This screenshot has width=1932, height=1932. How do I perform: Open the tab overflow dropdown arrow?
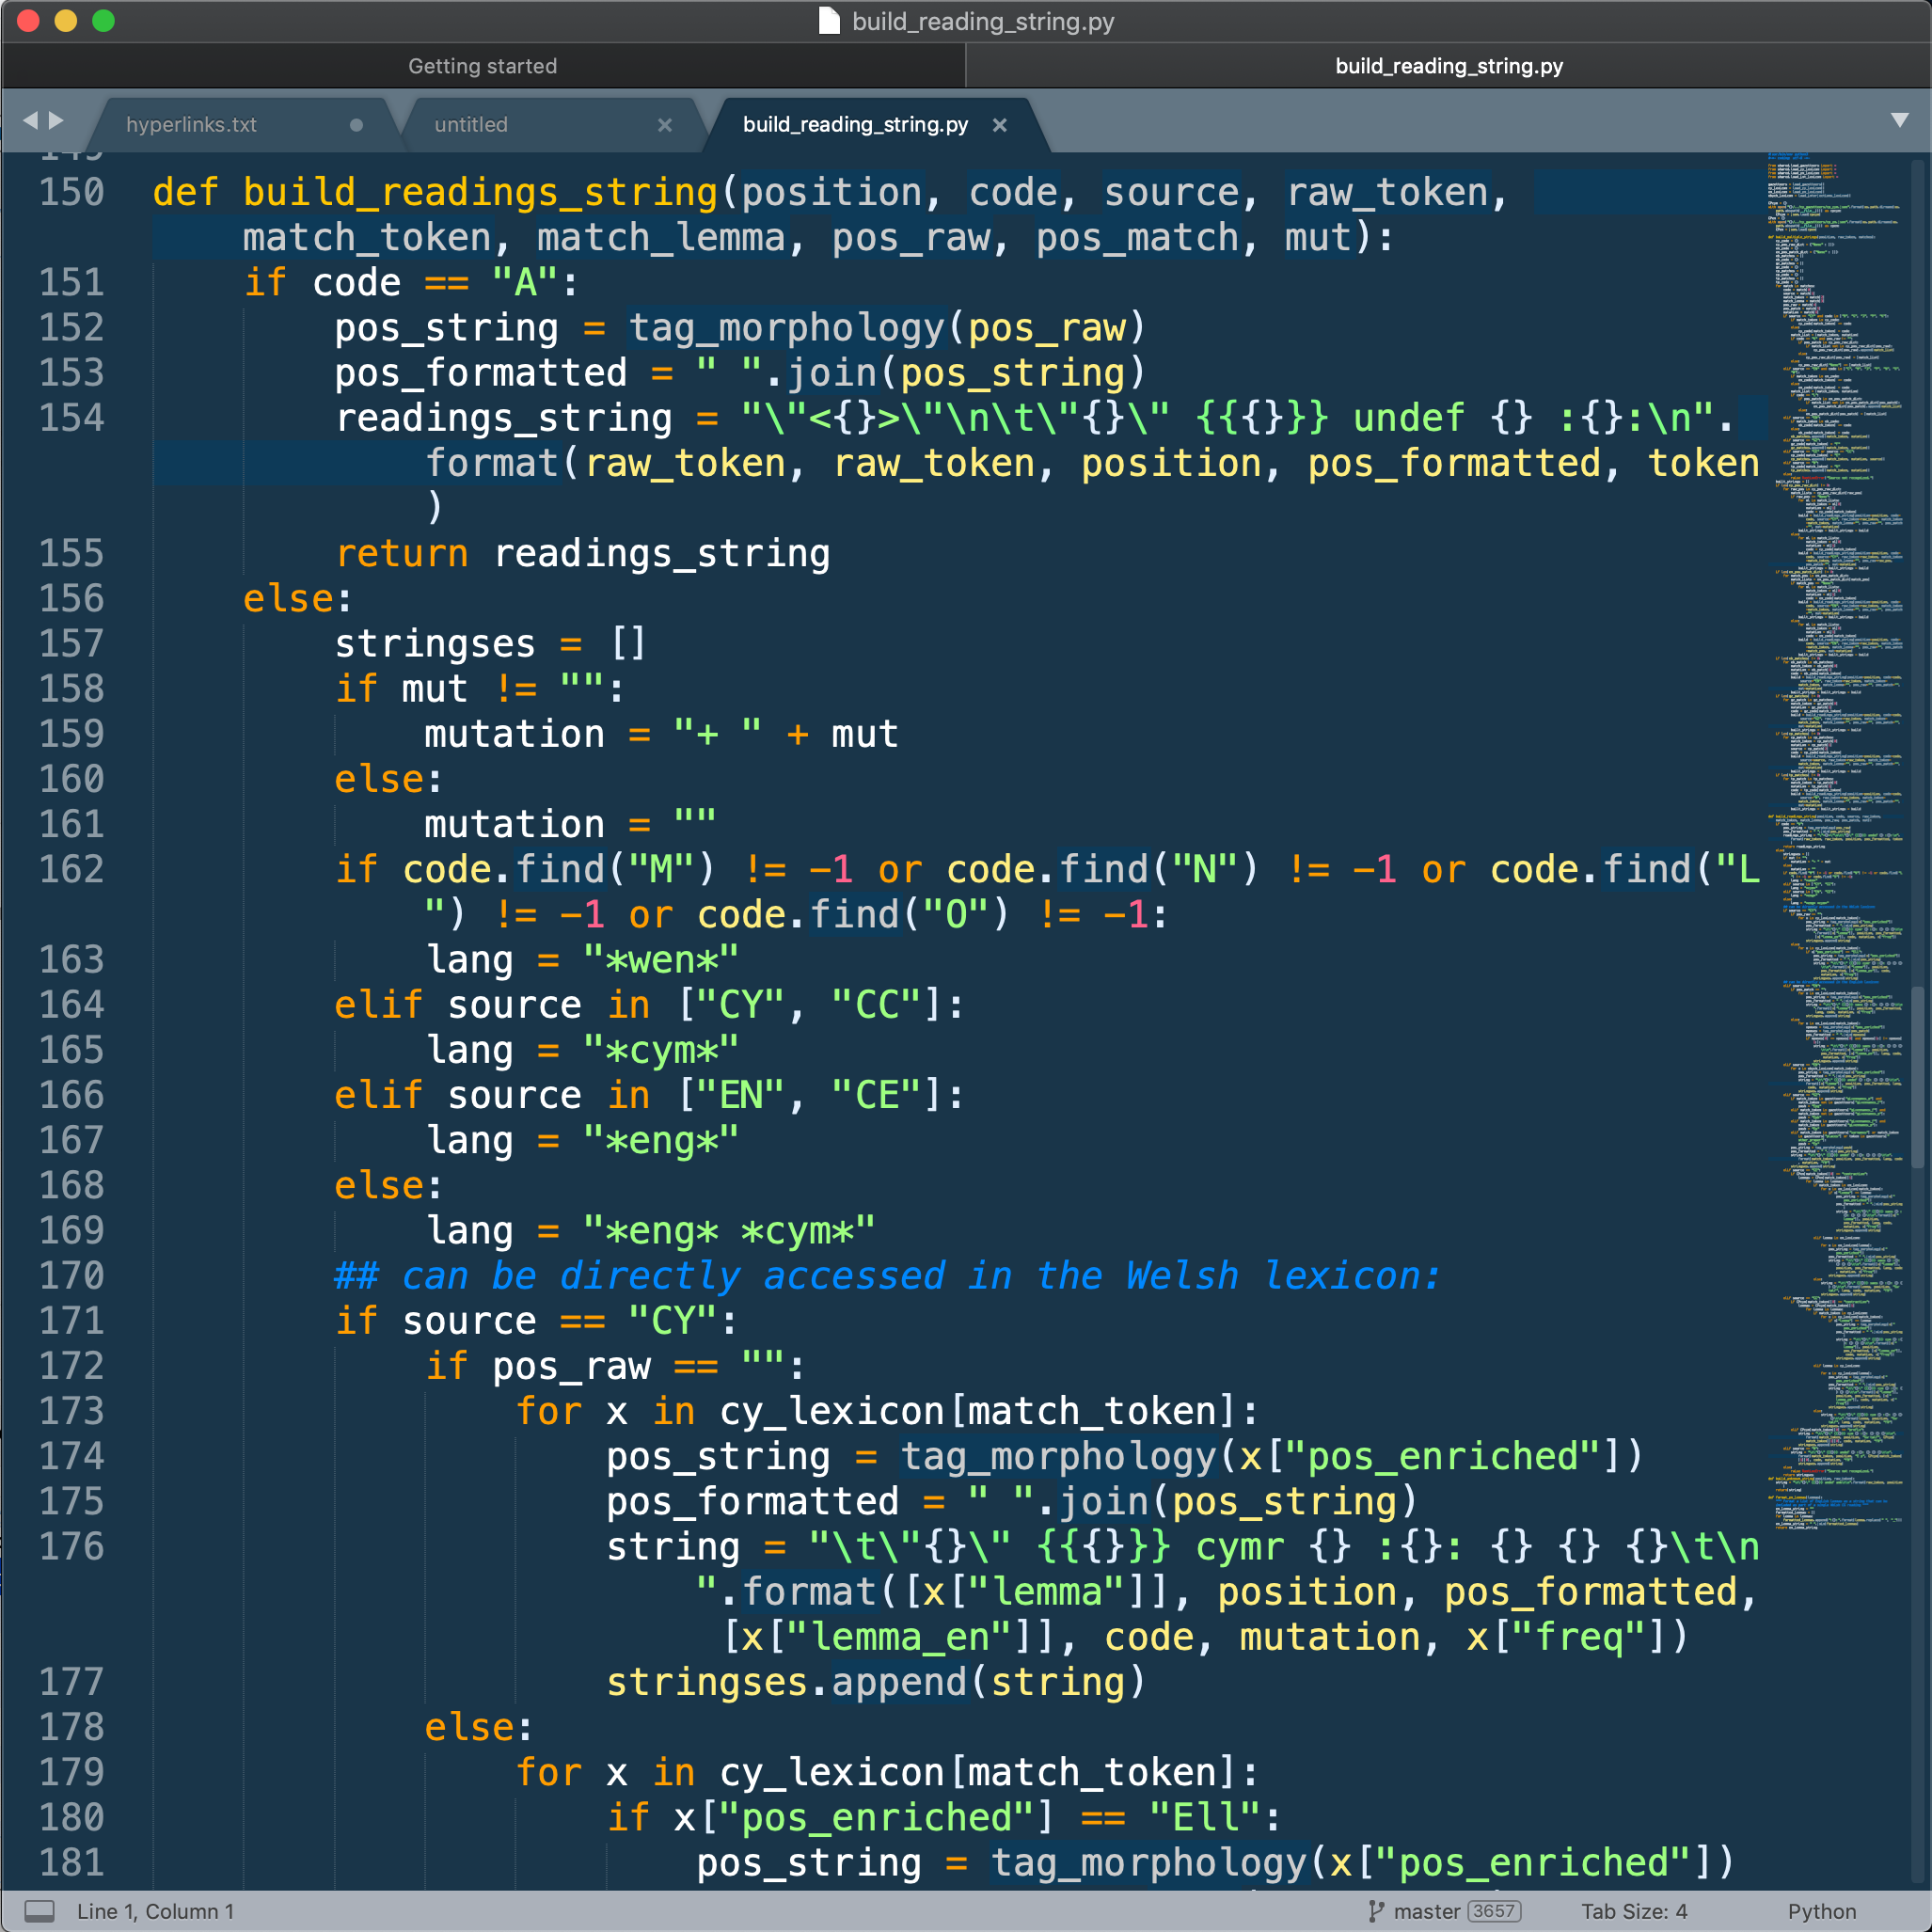(x=1900, y=119)
